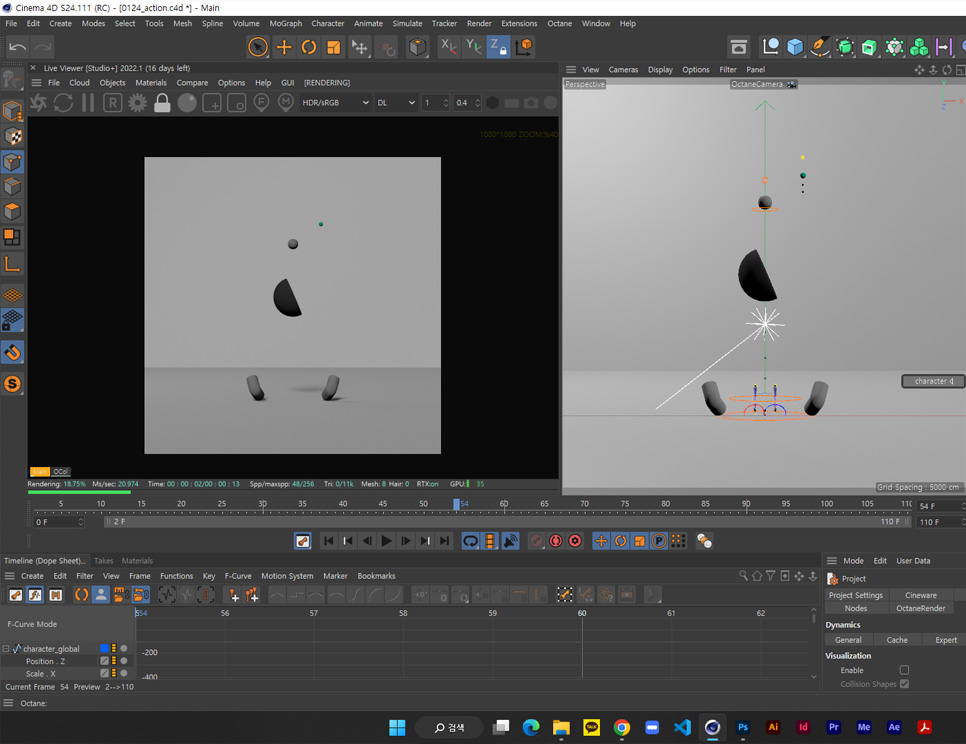Play the animation forward
The width and height of the screenshot is (966, 744).
386,541
